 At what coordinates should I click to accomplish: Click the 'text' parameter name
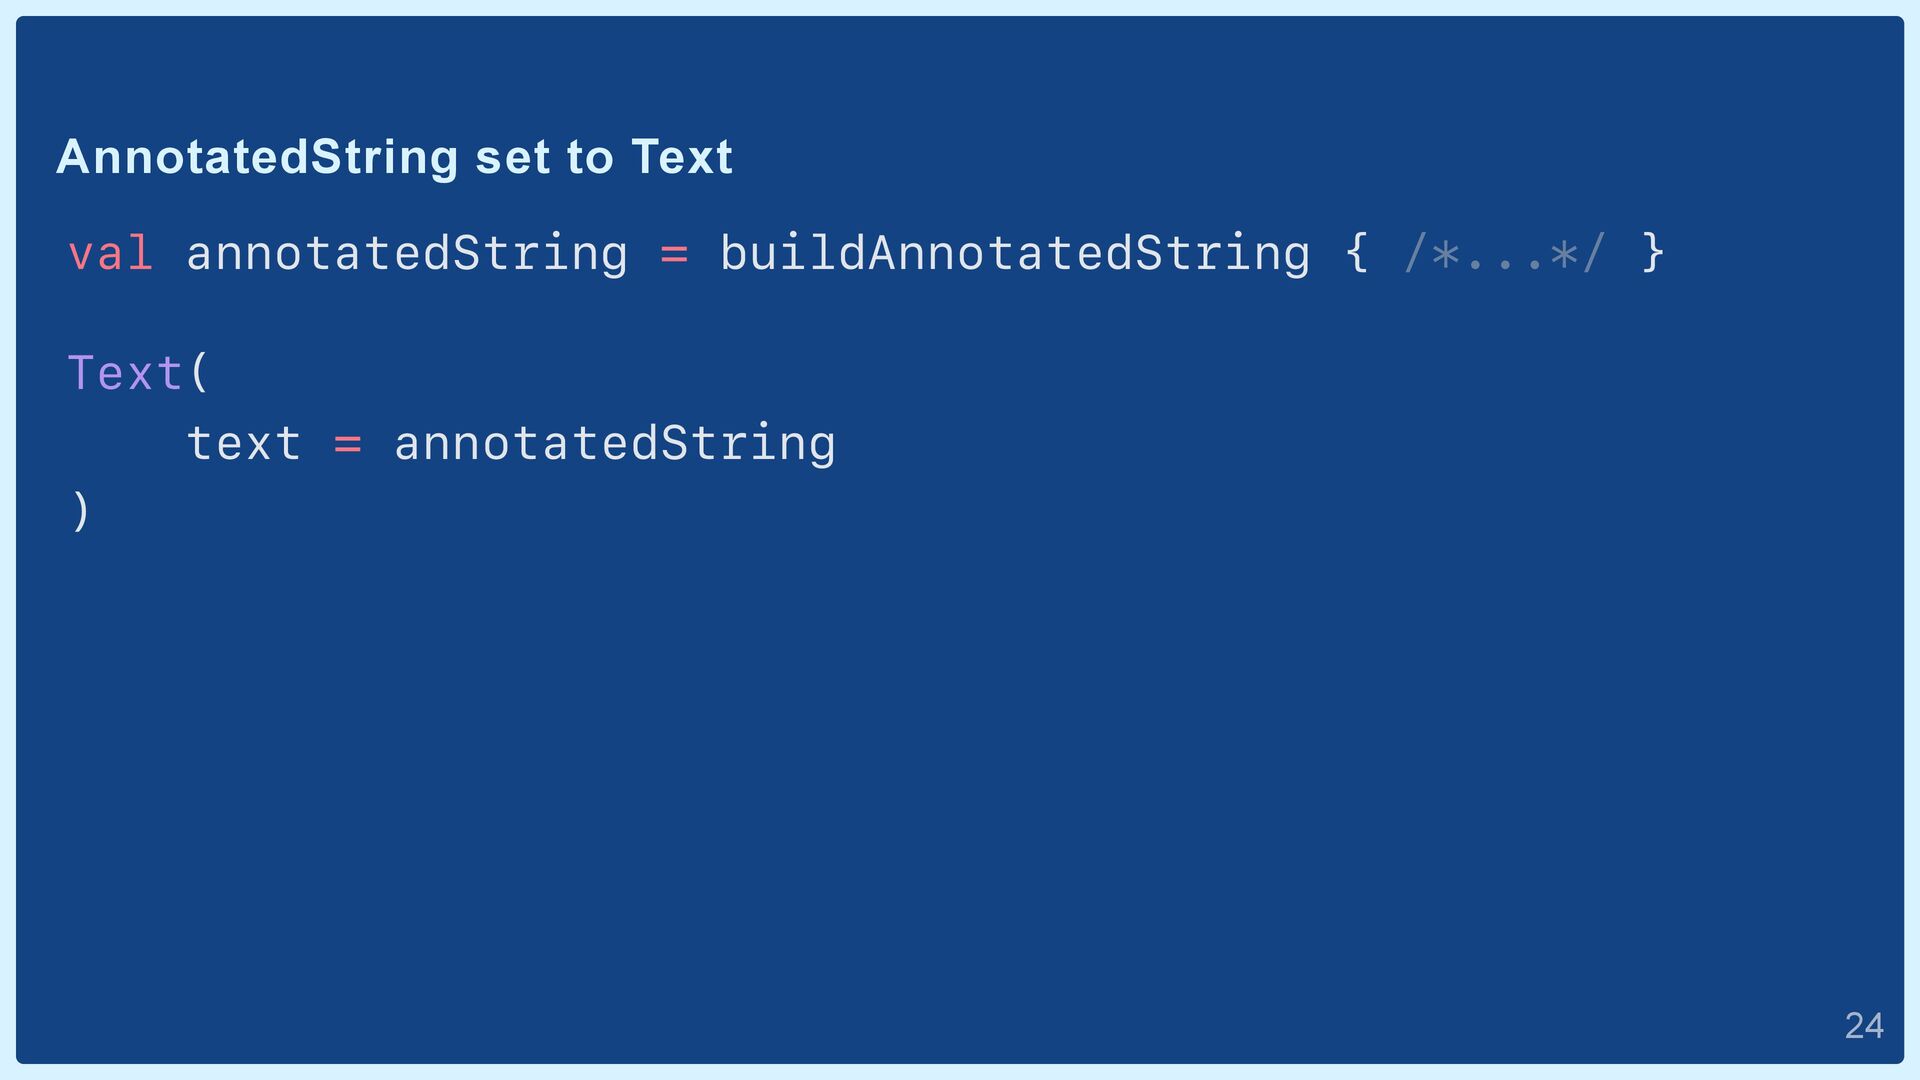pyautogui.click(x=243, y=443)
